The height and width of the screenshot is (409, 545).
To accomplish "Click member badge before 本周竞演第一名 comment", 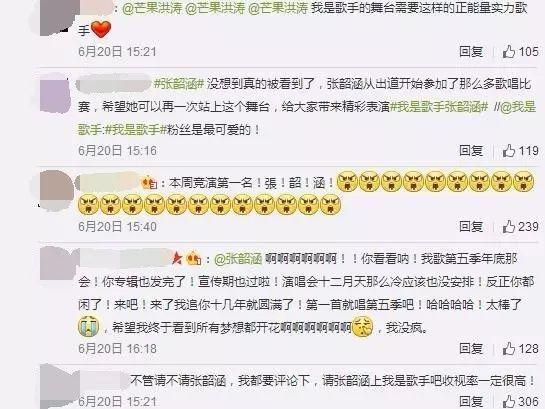I will point(150,182).
